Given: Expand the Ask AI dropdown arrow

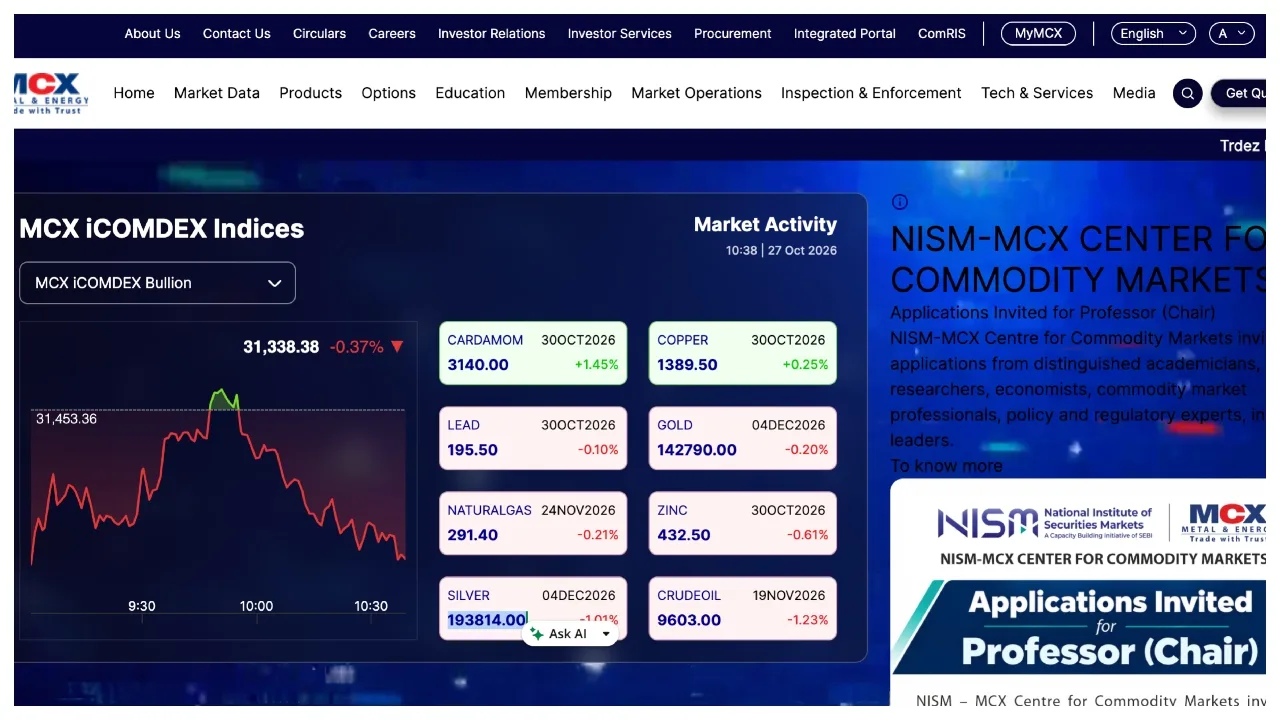Looking at the screenshot, I should point(605,634).
